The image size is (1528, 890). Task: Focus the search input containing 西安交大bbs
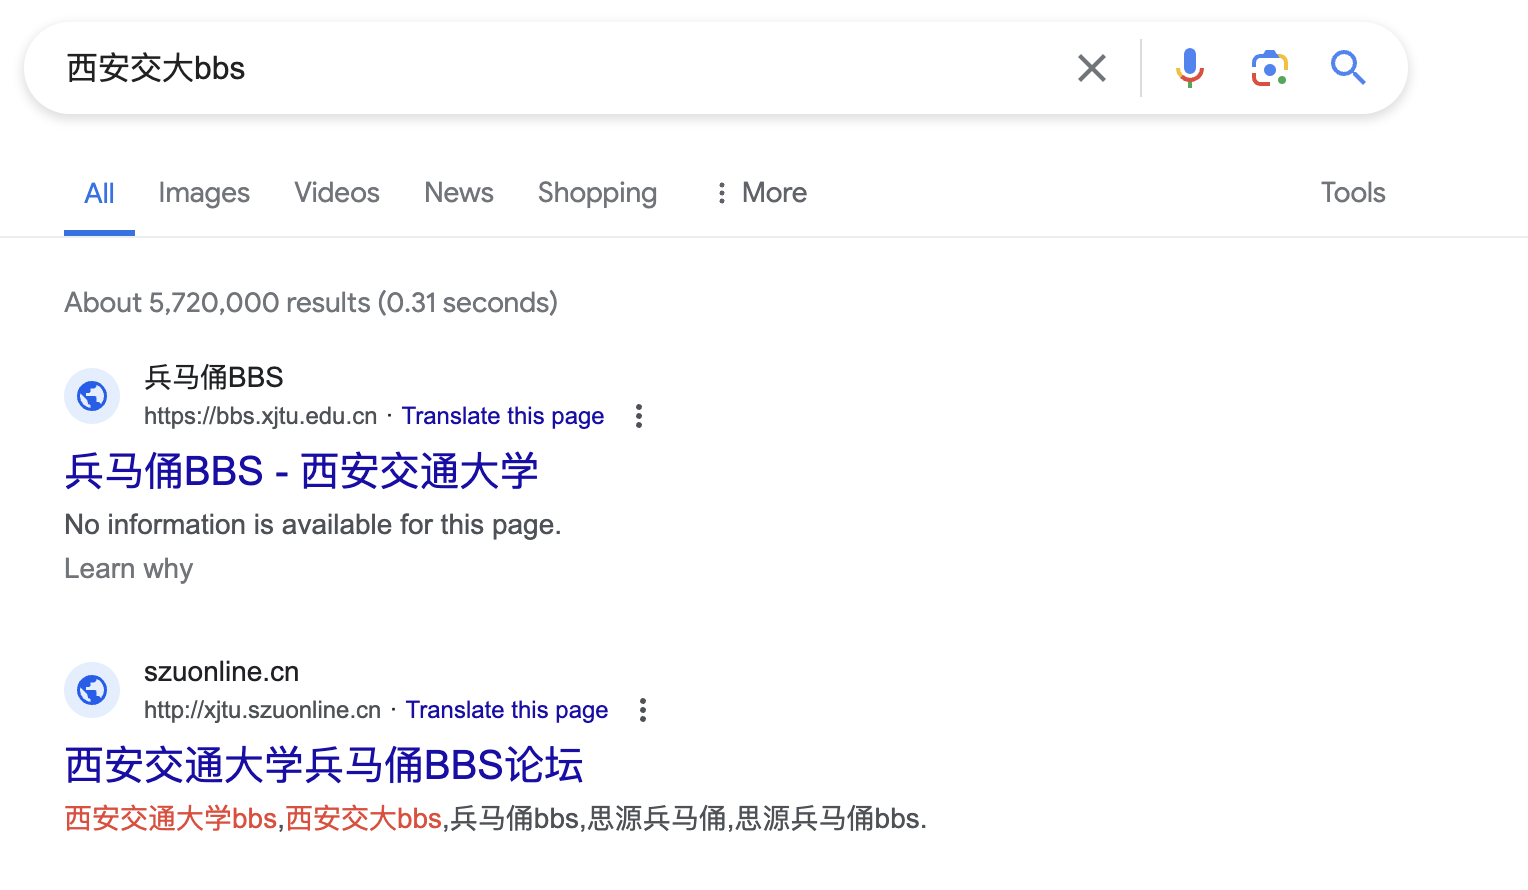(x=550, y=68)
